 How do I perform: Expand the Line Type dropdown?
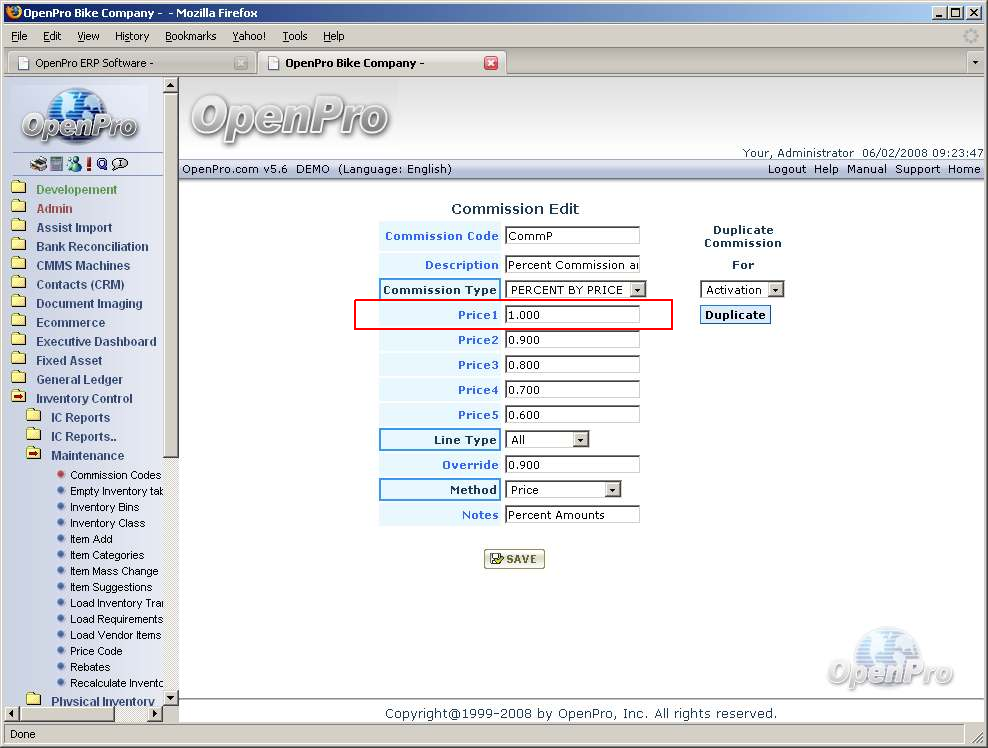coord(580,440)
